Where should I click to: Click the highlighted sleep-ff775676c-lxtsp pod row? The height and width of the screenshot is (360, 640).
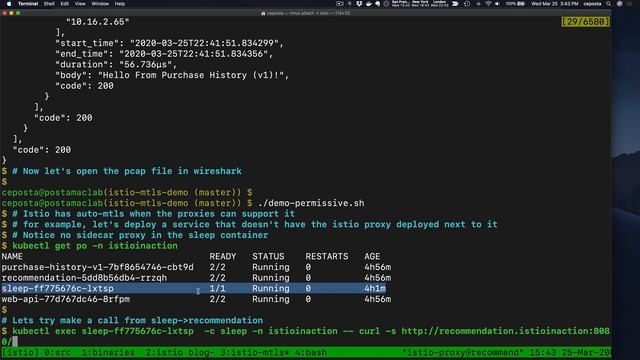(193, 288)
